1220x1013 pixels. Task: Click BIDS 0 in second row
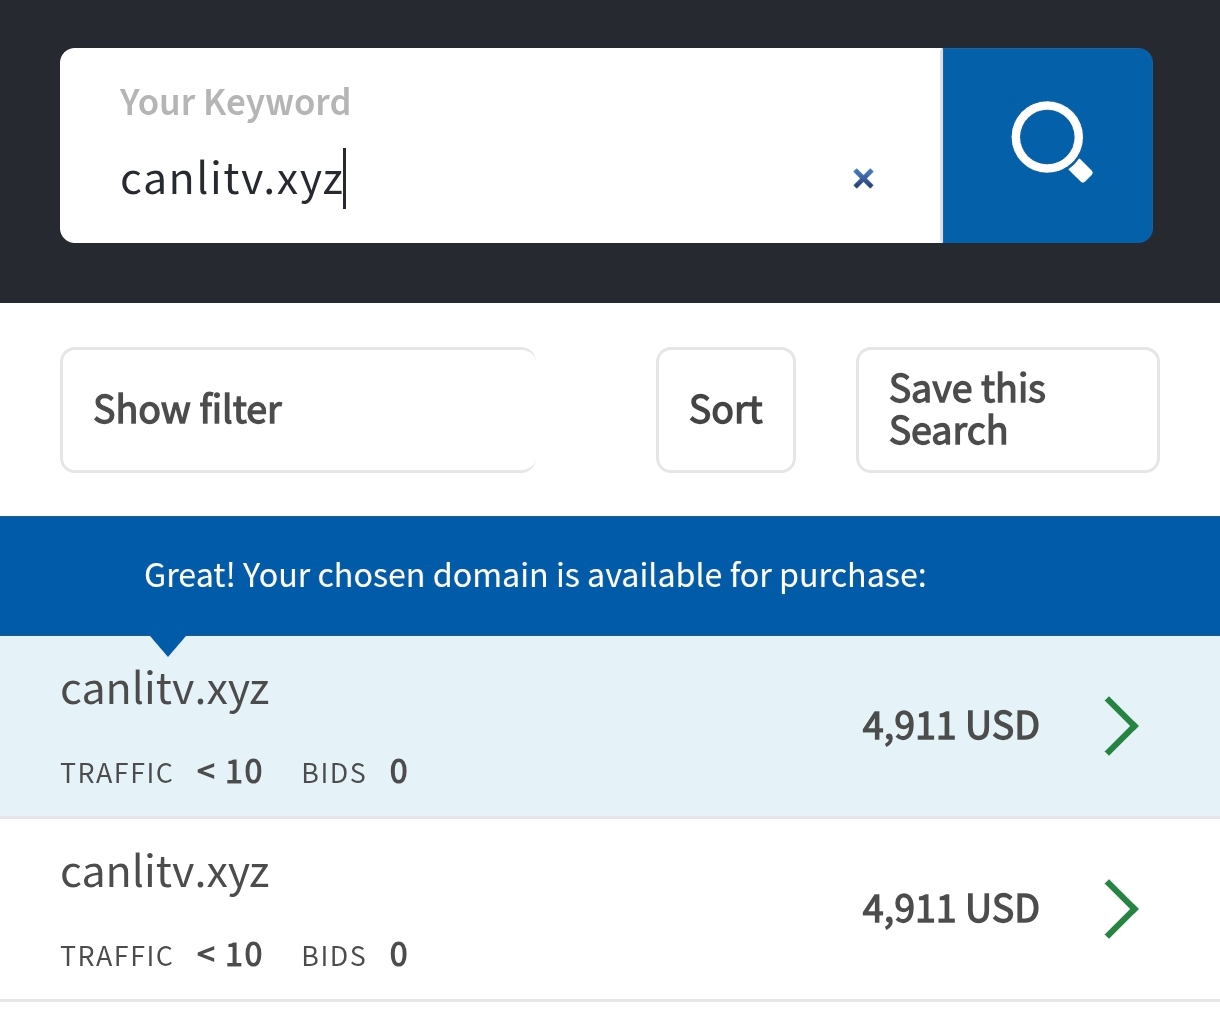[355, 955]
